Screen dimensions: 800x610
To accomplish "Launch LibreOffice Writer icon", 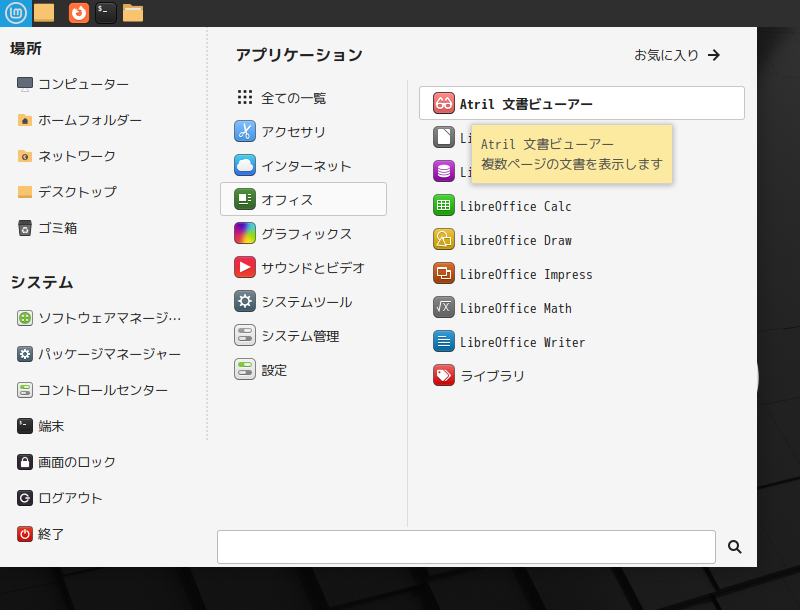I will [444, 342].
